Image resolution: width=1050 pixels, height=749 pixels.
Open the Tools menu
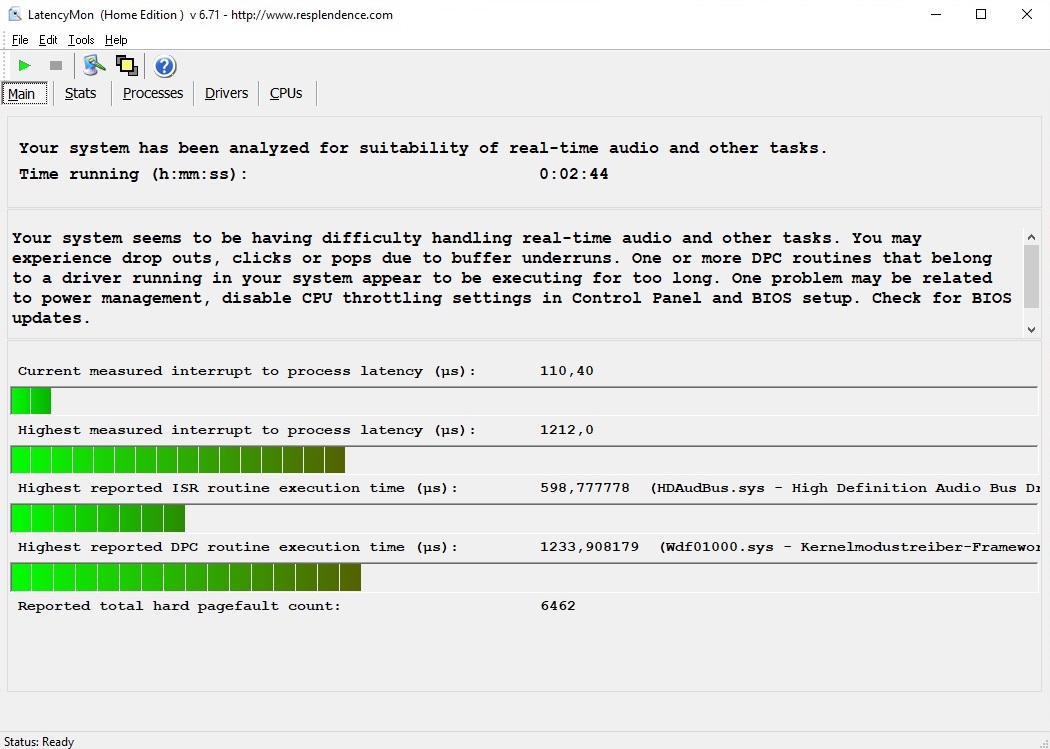(x=81, y=40)
